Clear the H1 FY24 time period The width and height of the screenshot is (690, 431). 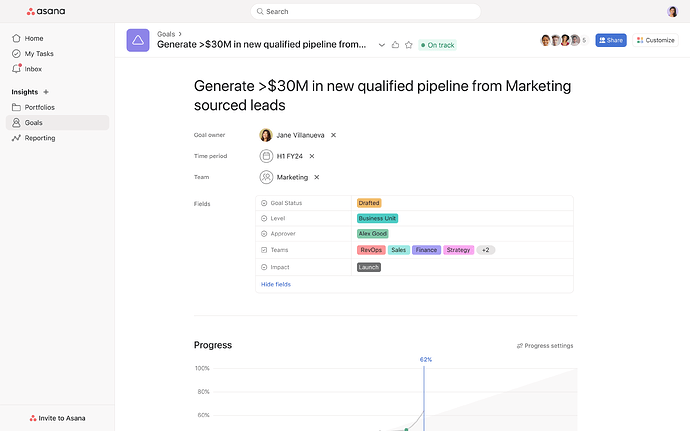pos(312,156)
